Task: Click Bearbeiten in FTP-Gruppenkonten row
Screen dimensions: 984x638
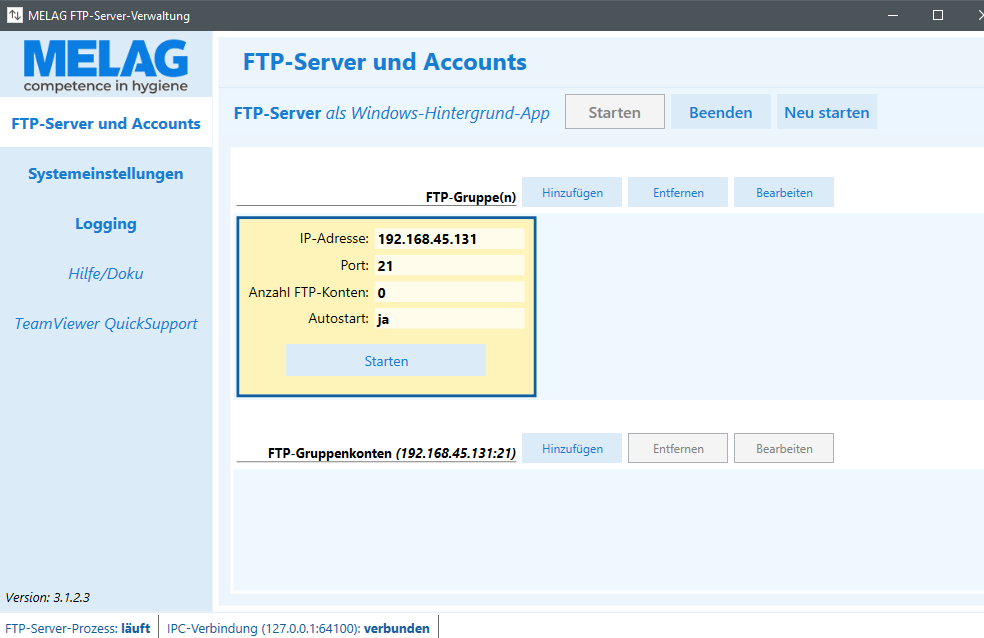Action: point(784,449)
